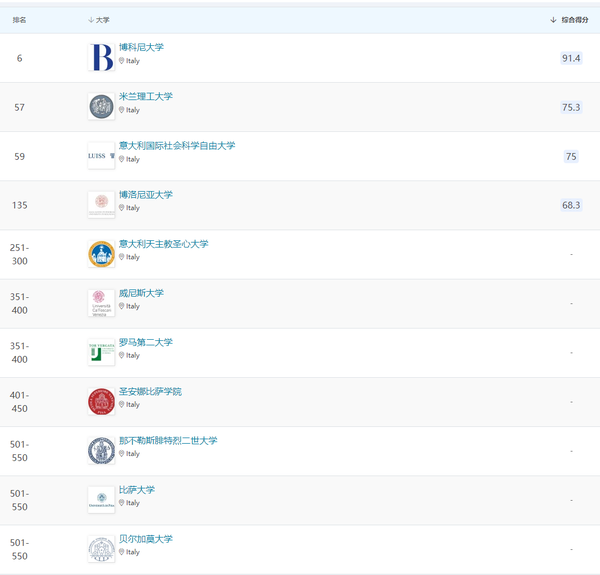Click the location pin icon under 意大利天主教圣心大学
Screen dimensions: 600x575
121,257
